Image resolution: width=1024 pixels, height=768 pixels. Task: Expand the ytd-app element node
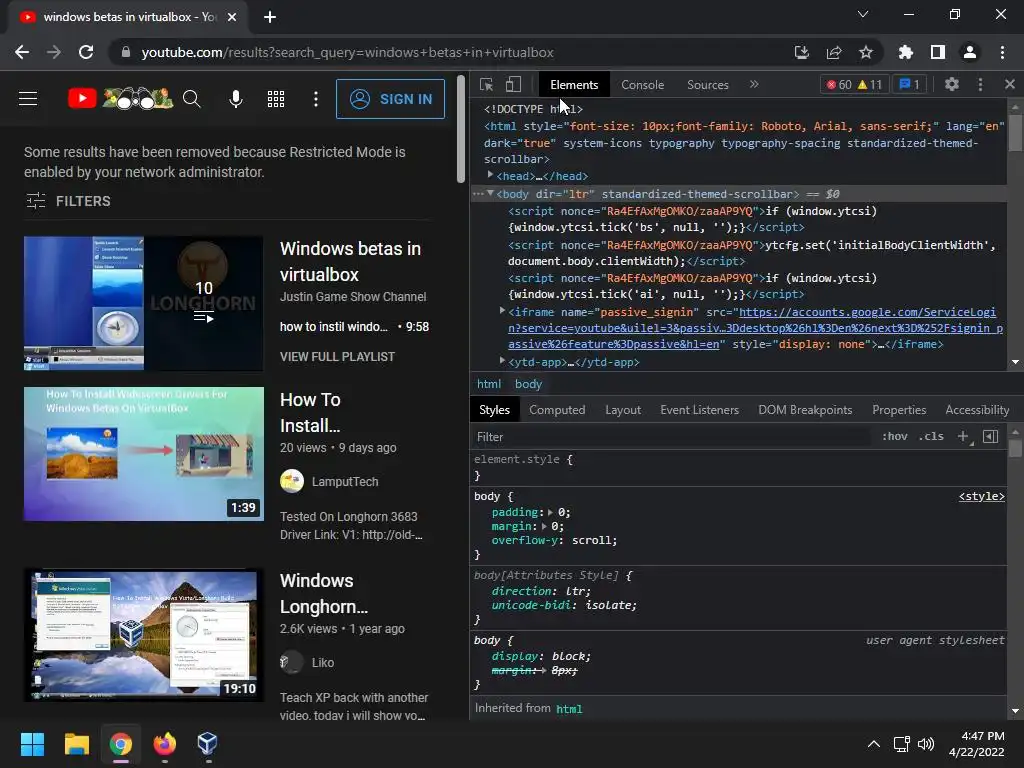[x=502, y=360]
